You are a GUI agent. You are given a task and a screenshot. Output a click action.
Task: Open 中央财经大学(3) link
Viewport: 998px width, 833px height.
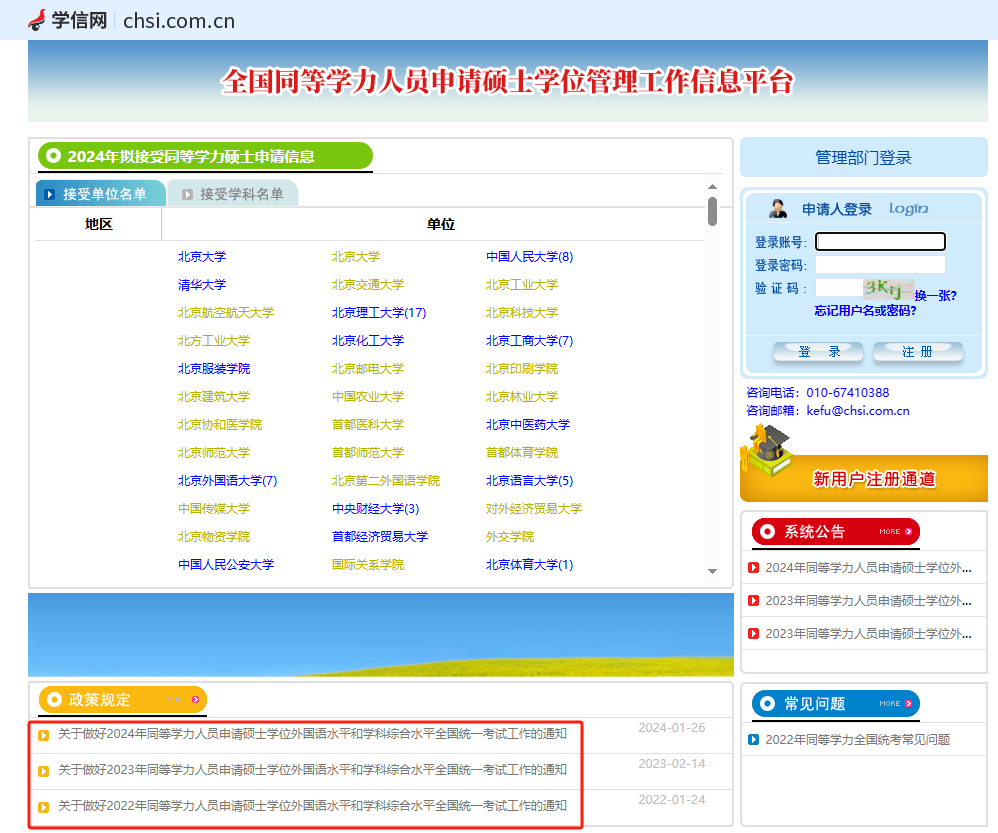[376, 508]
